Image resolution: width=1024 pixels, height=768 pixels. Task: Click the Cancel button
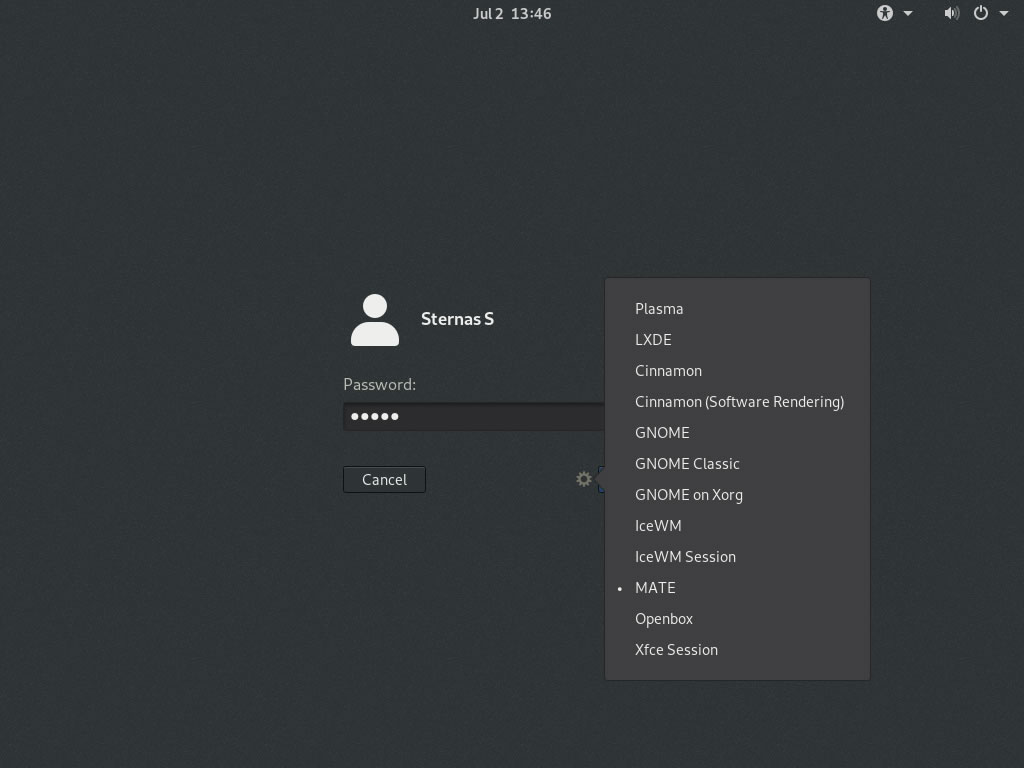click(x=384, y=479)
